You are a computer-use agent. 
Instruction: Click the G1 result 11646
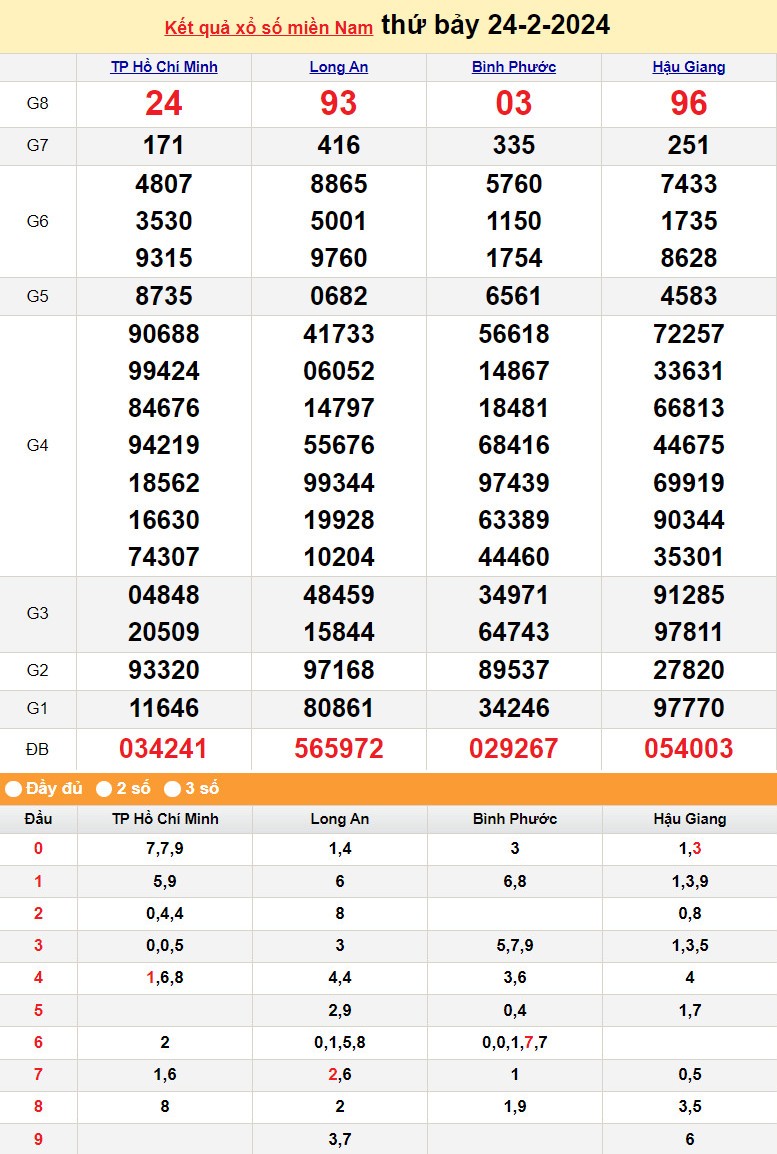click(x=164, y=708)
